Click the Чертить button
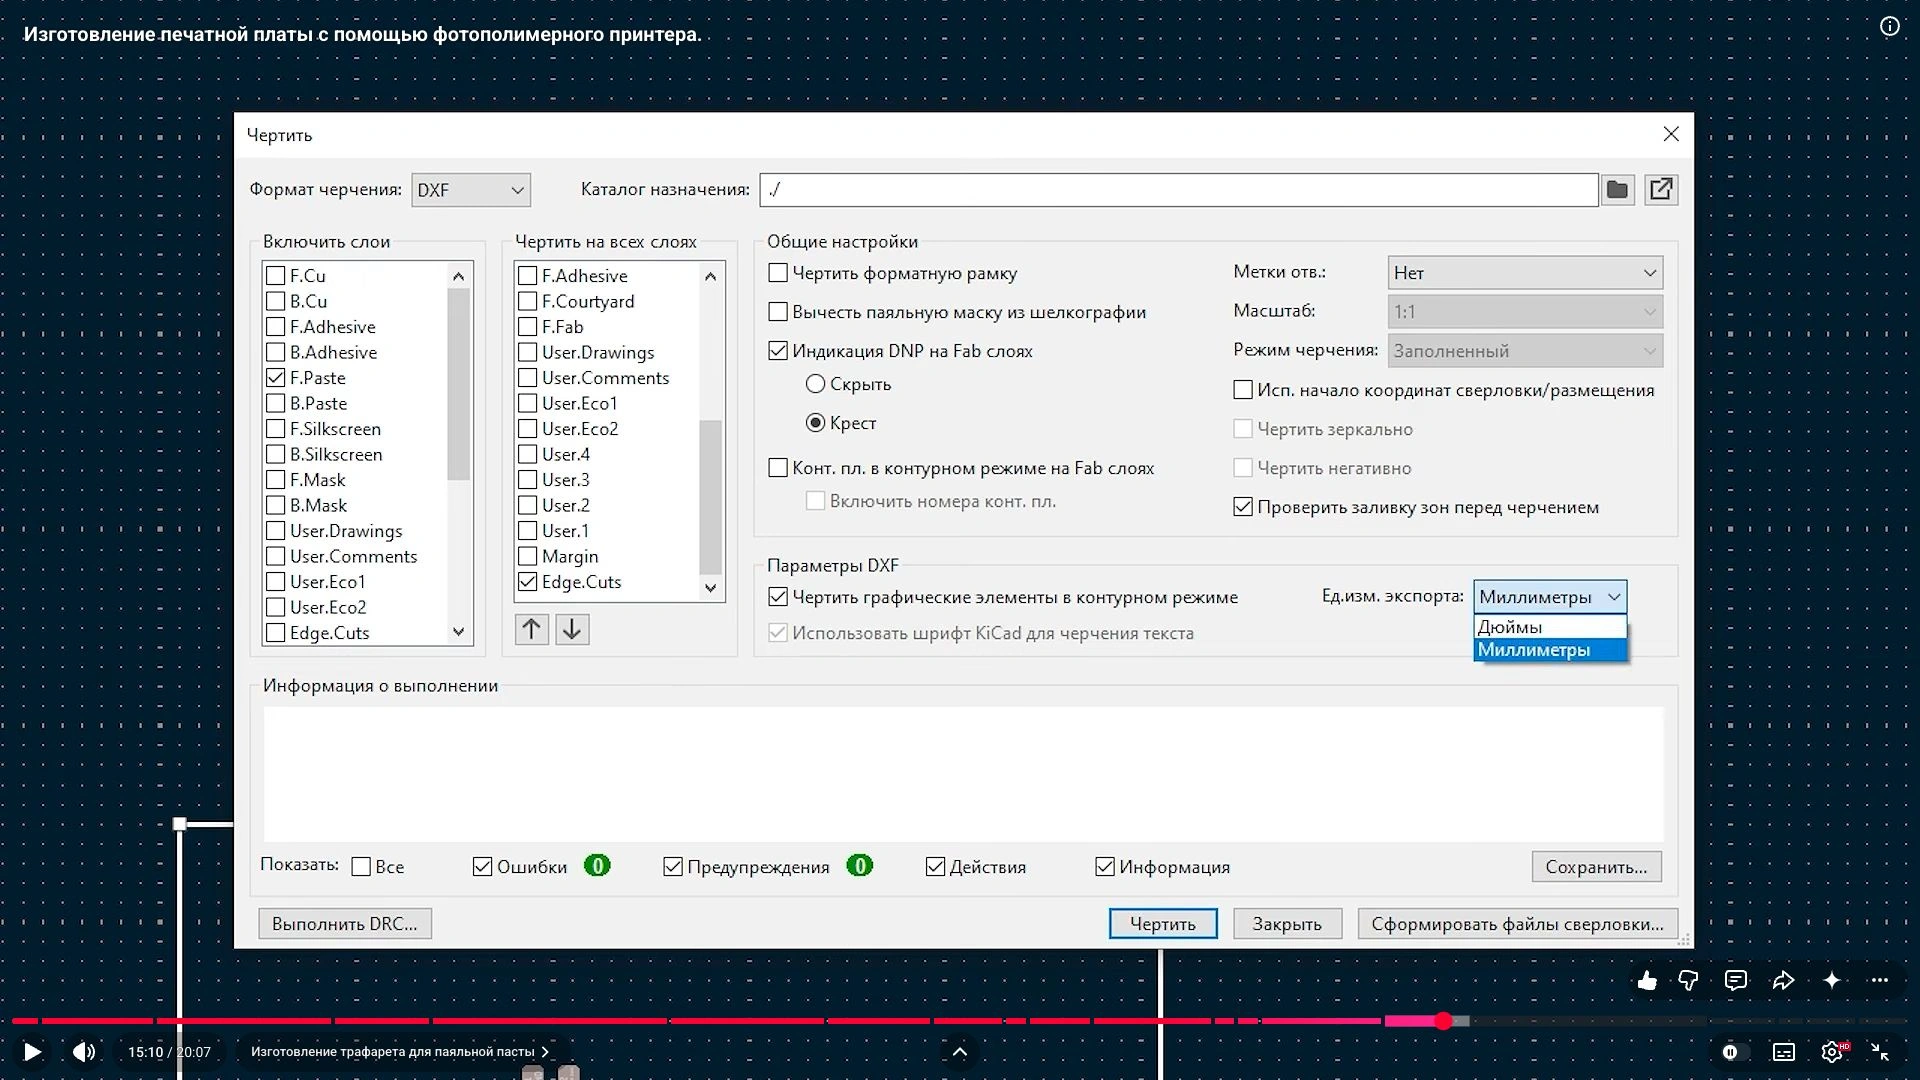Image resolution: width=1920 pixels, height=1080 pixels. [x=1163, y=924]
